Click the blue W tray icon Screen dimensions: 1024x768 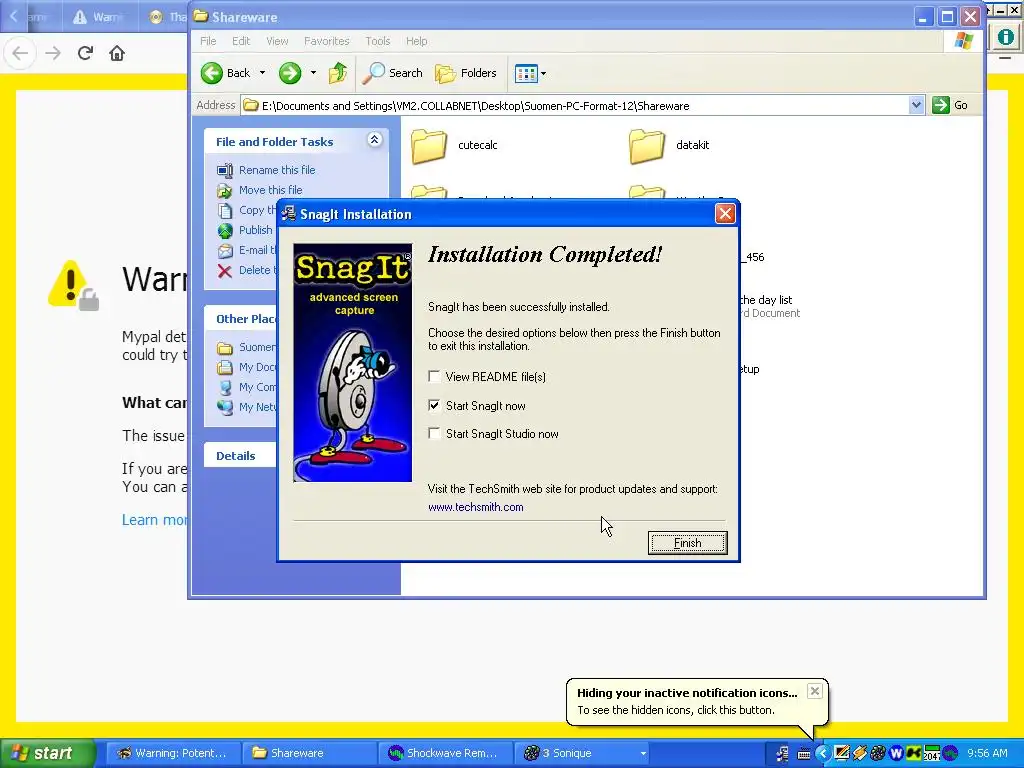tap(896, 754)
